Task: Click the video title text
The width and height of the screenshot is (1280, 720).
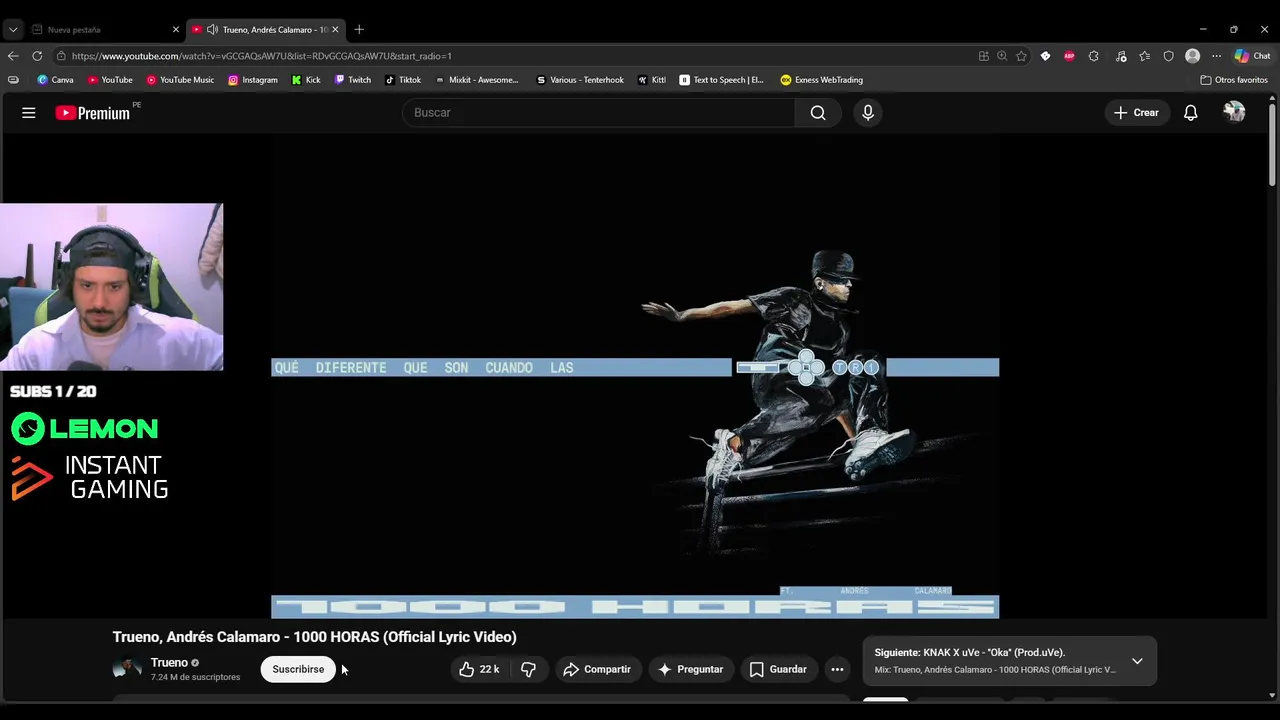Action: coord(314,637)
